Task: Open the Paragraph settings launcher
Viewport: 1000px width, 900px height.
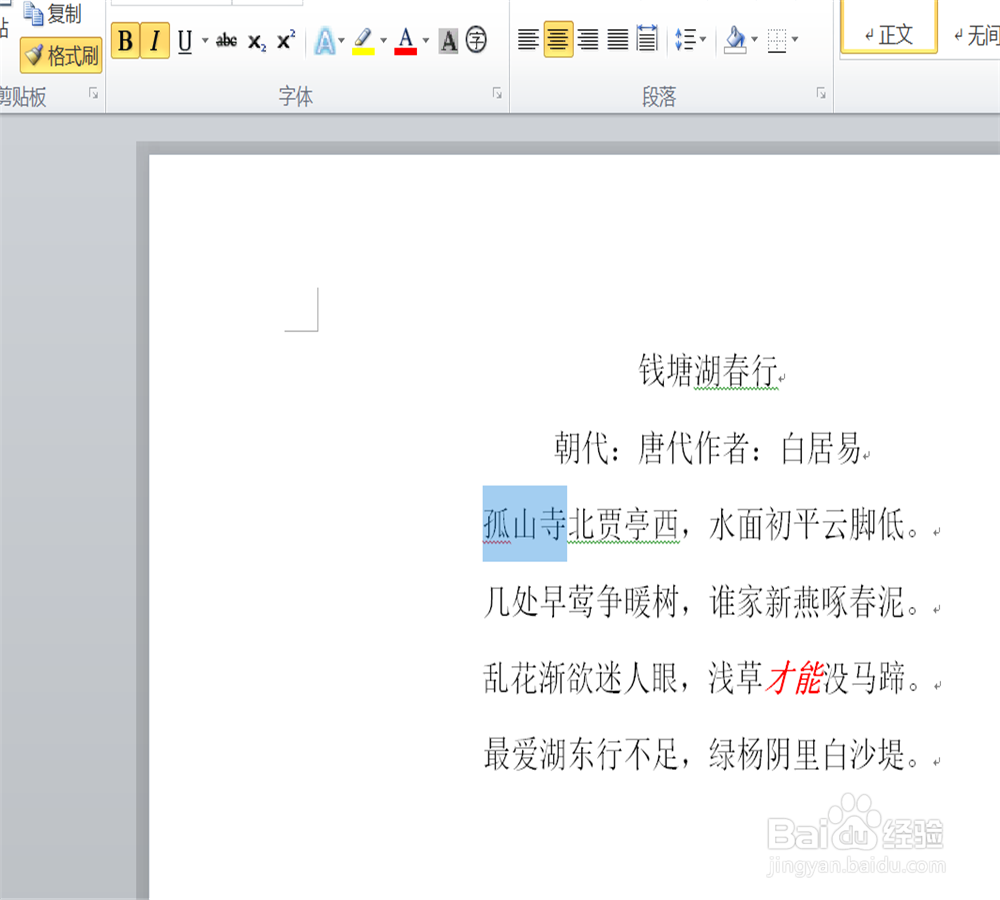Action: point(820,92)
